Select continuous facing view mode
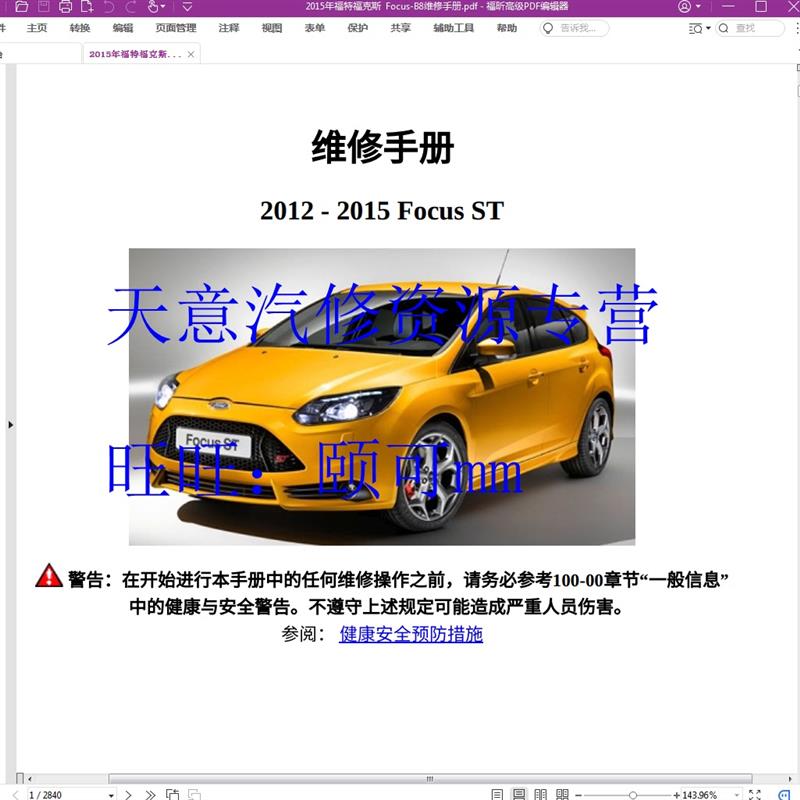The width and height of the screenshot is (800, 800). [x=562, y=794]
